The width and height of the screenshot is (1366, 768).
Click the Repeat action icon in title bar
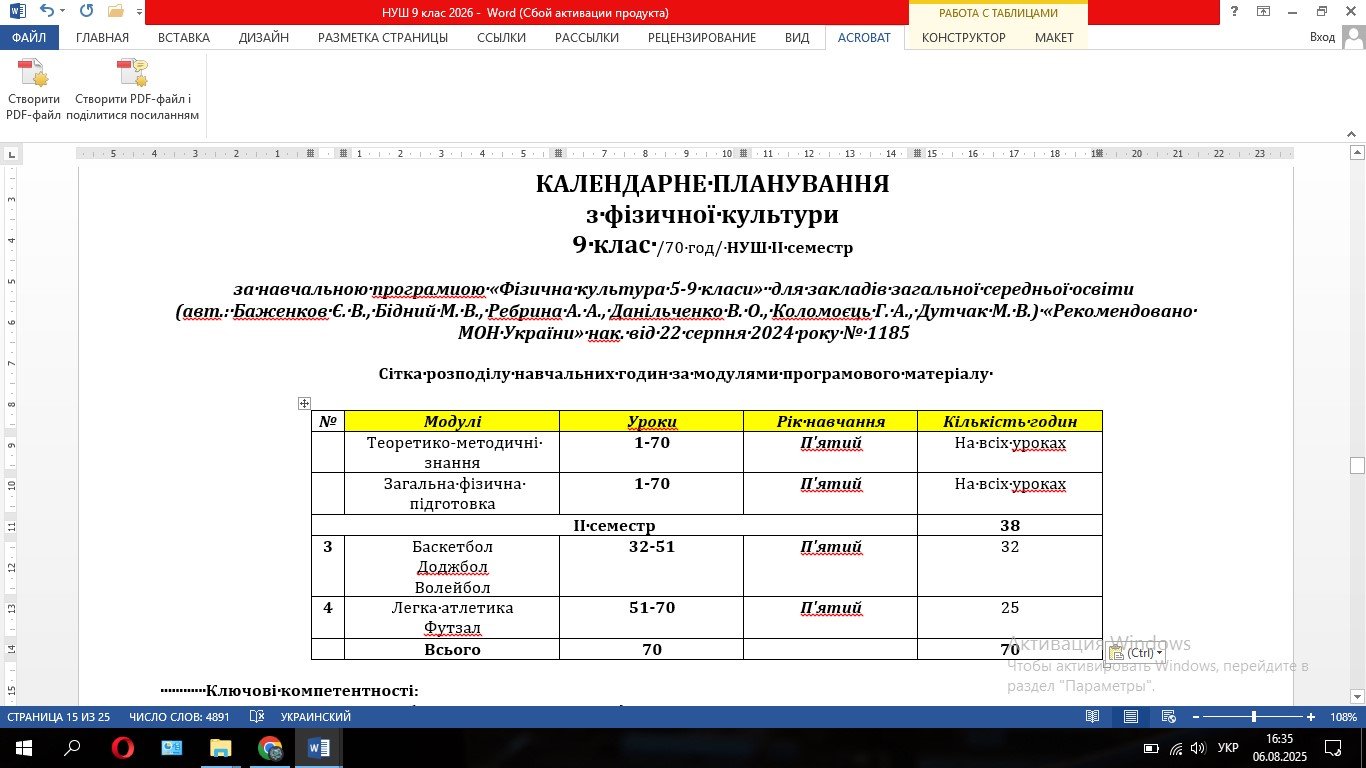click(x=86, y=12)
